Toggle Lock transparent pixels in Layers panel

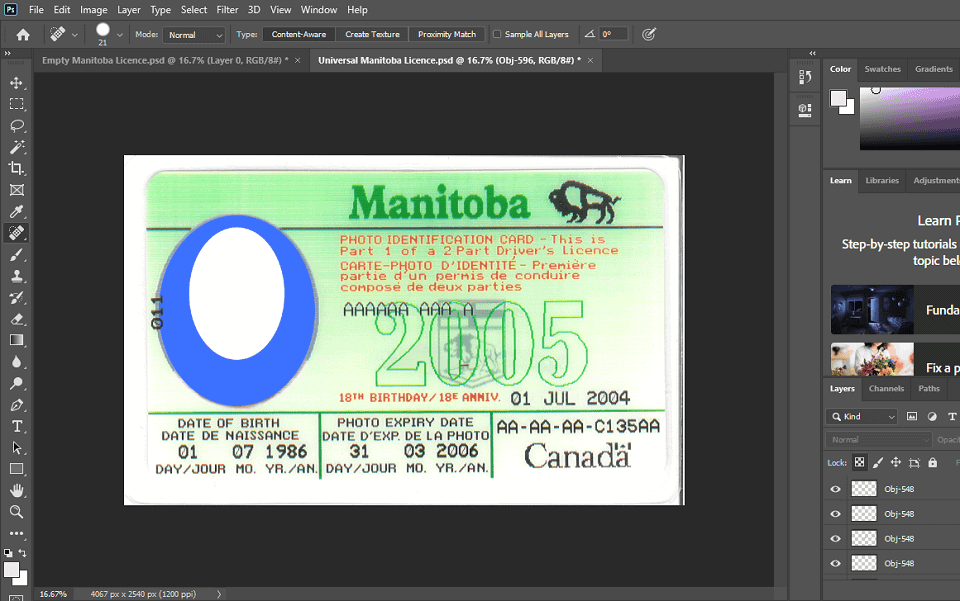point(858,462)
